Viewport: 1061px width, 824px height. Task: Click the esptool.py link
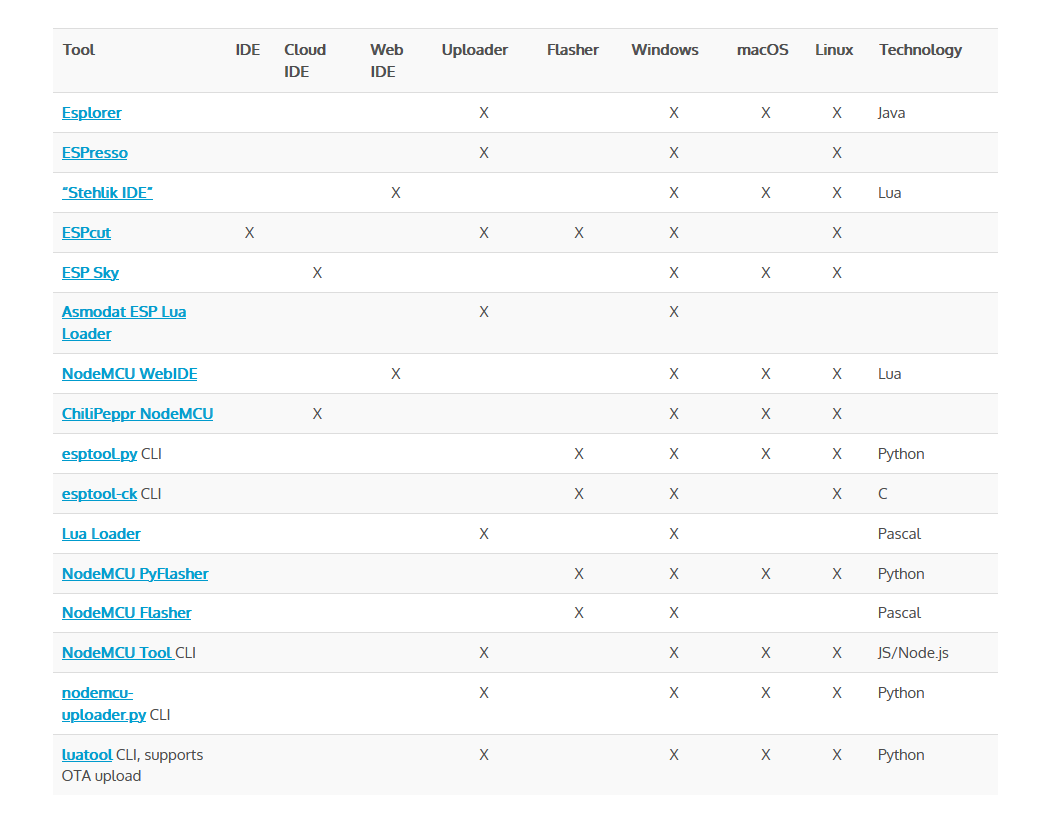coord(99,454)
